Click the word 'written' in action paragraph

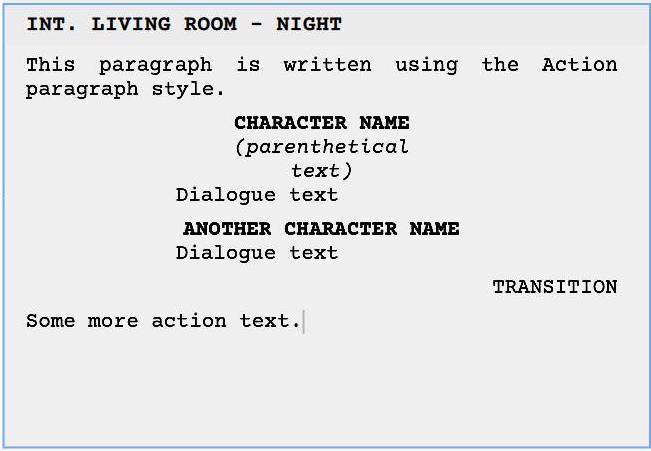(x=328, y=64)
